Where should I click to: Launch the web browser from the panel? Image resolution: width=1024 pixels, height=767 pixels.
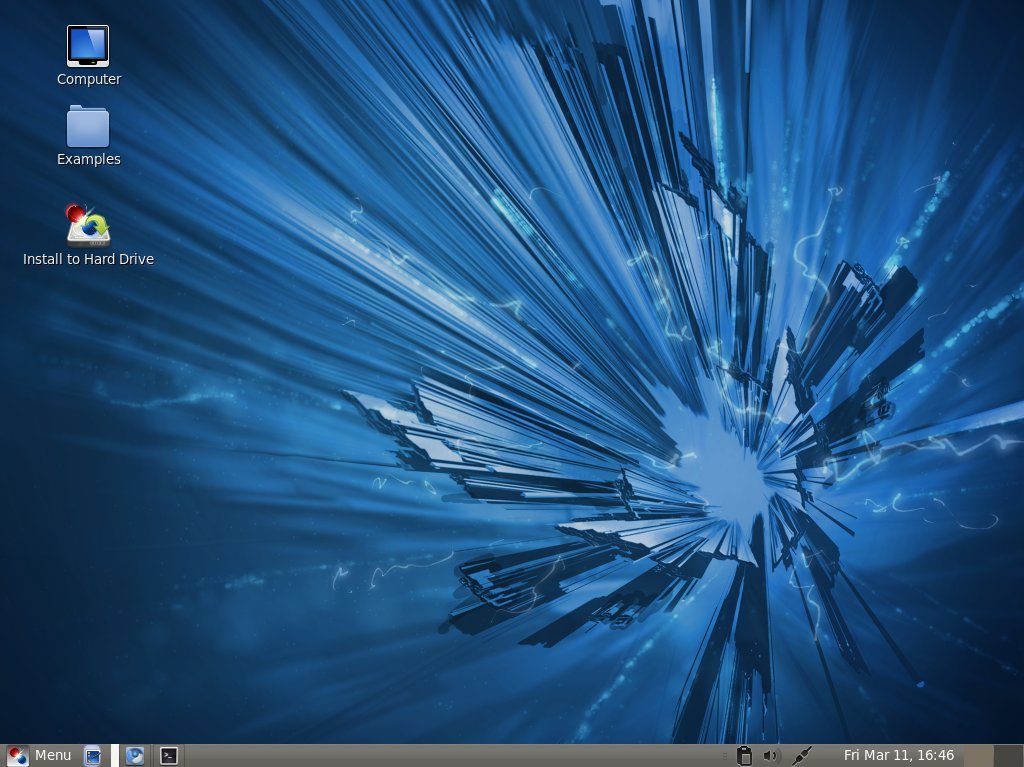[135, 756]
